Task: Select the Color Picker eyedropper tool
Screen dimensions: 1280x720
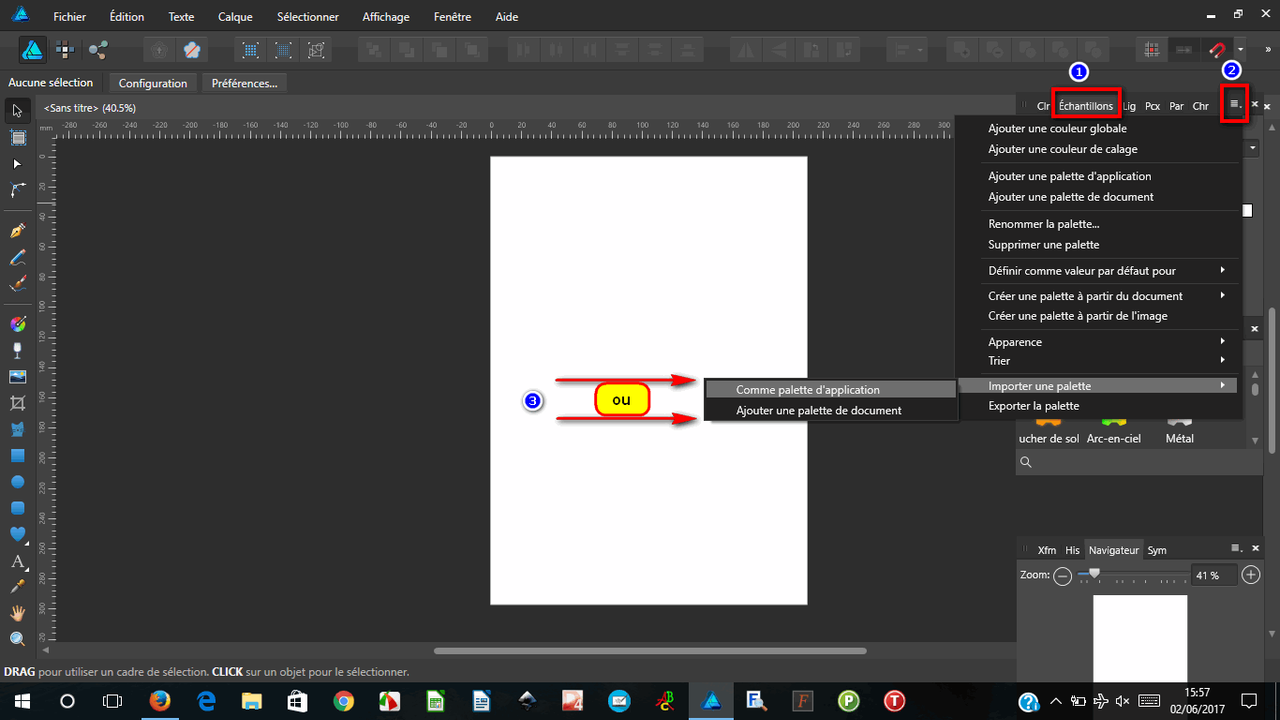Action: tap(17, 587)
